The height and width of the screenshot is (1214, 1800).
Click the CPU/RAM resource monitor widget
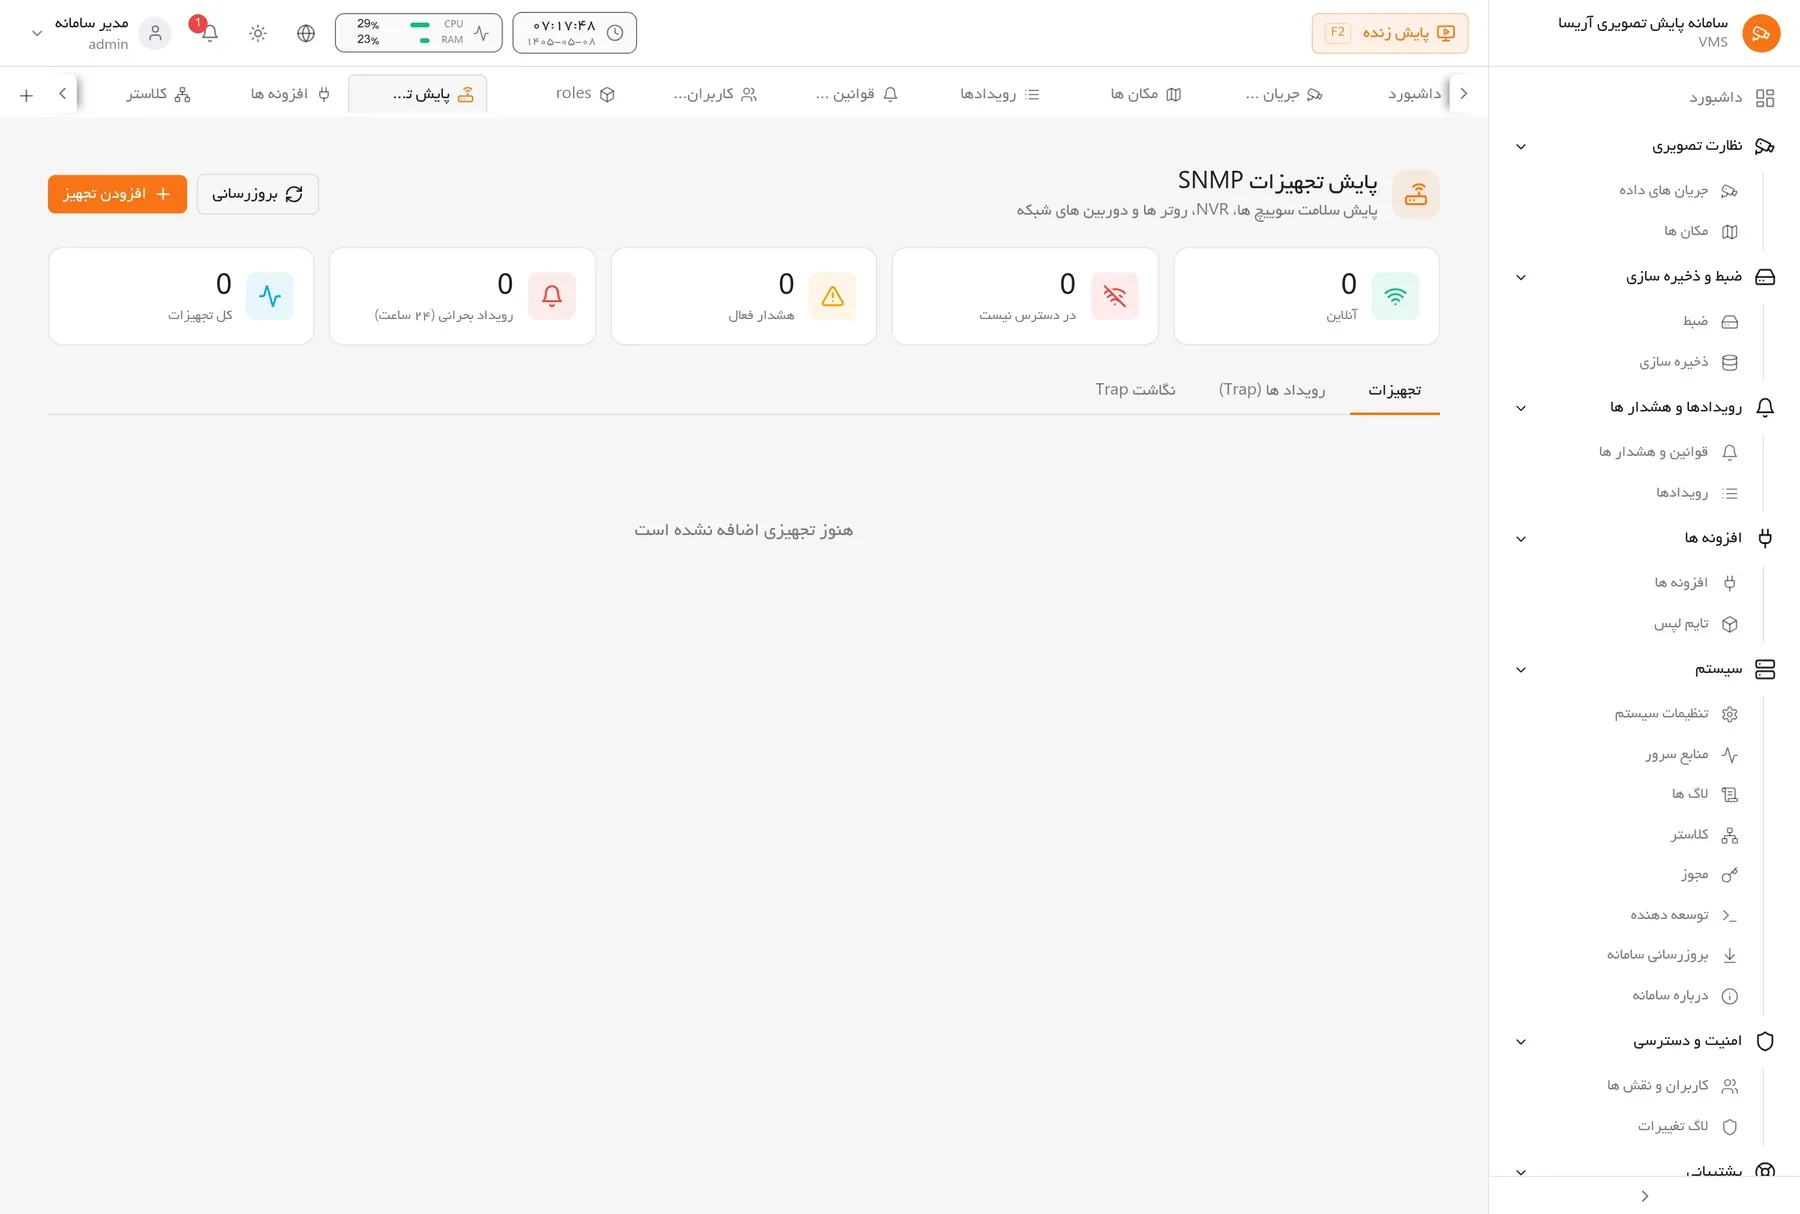(x=418, y=33)
